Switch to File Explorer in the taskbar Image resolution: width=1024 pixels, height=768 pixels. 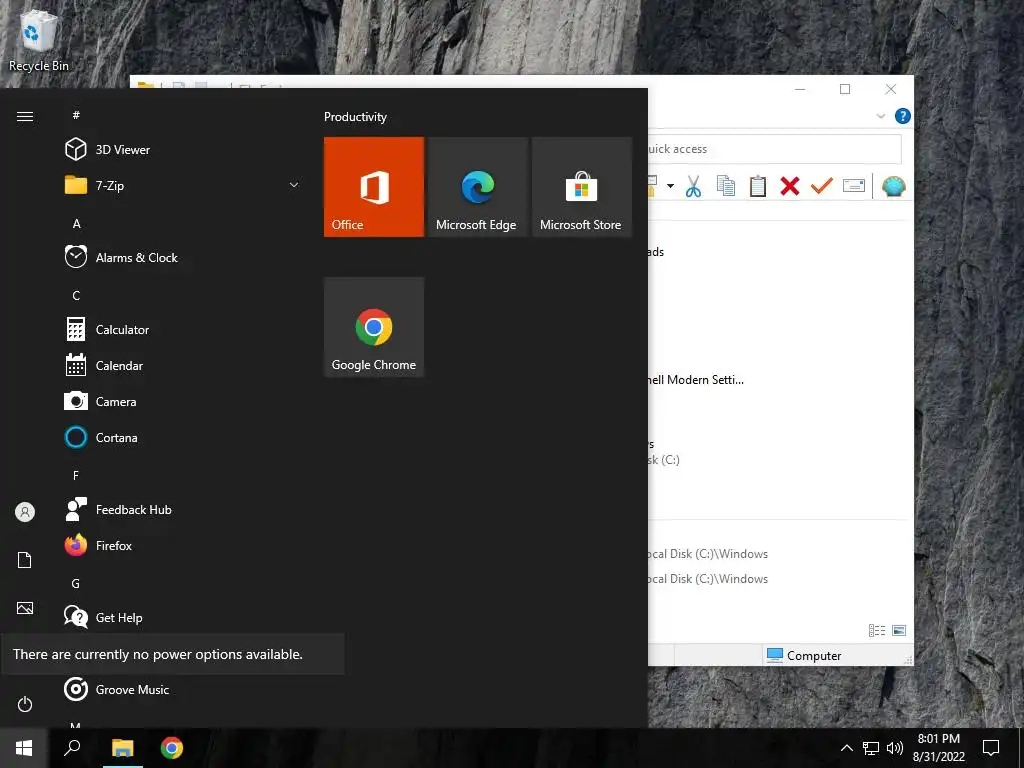point(122,748)
